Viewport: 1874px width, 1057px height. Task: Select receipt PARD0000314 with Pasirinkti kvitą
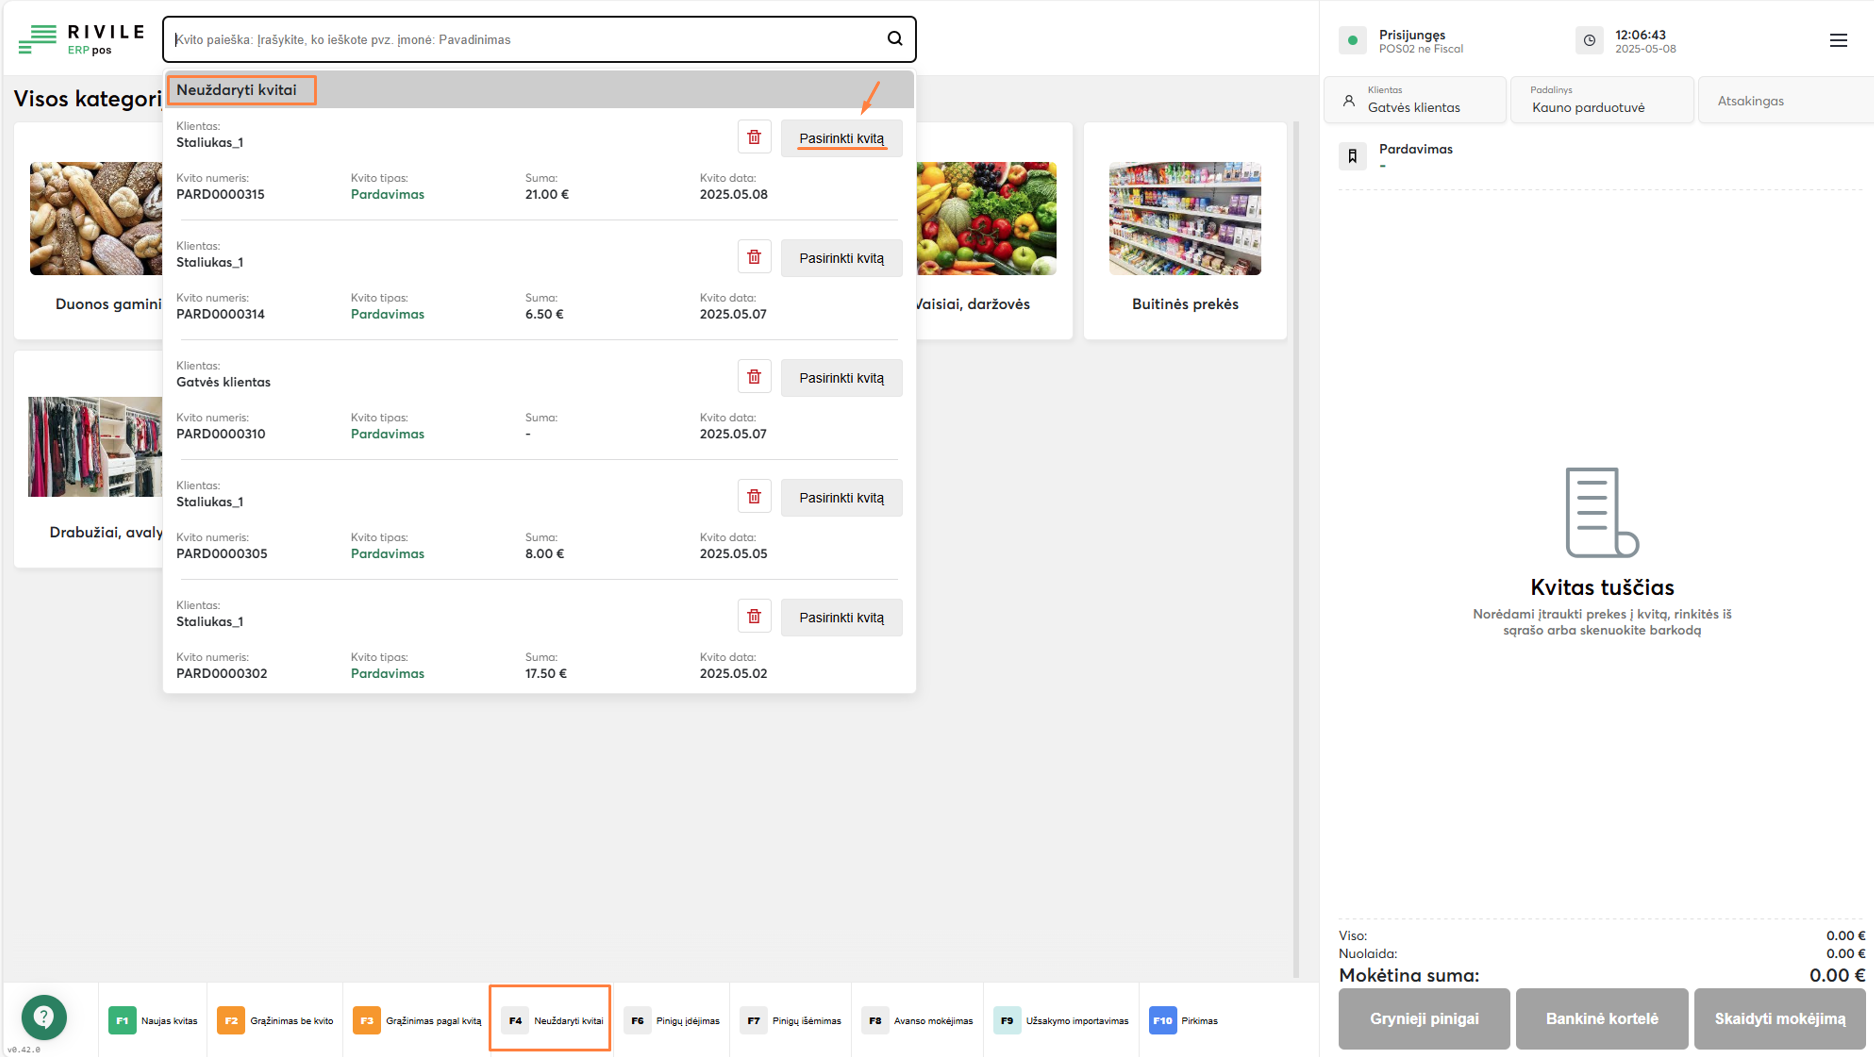coord(841,258)
